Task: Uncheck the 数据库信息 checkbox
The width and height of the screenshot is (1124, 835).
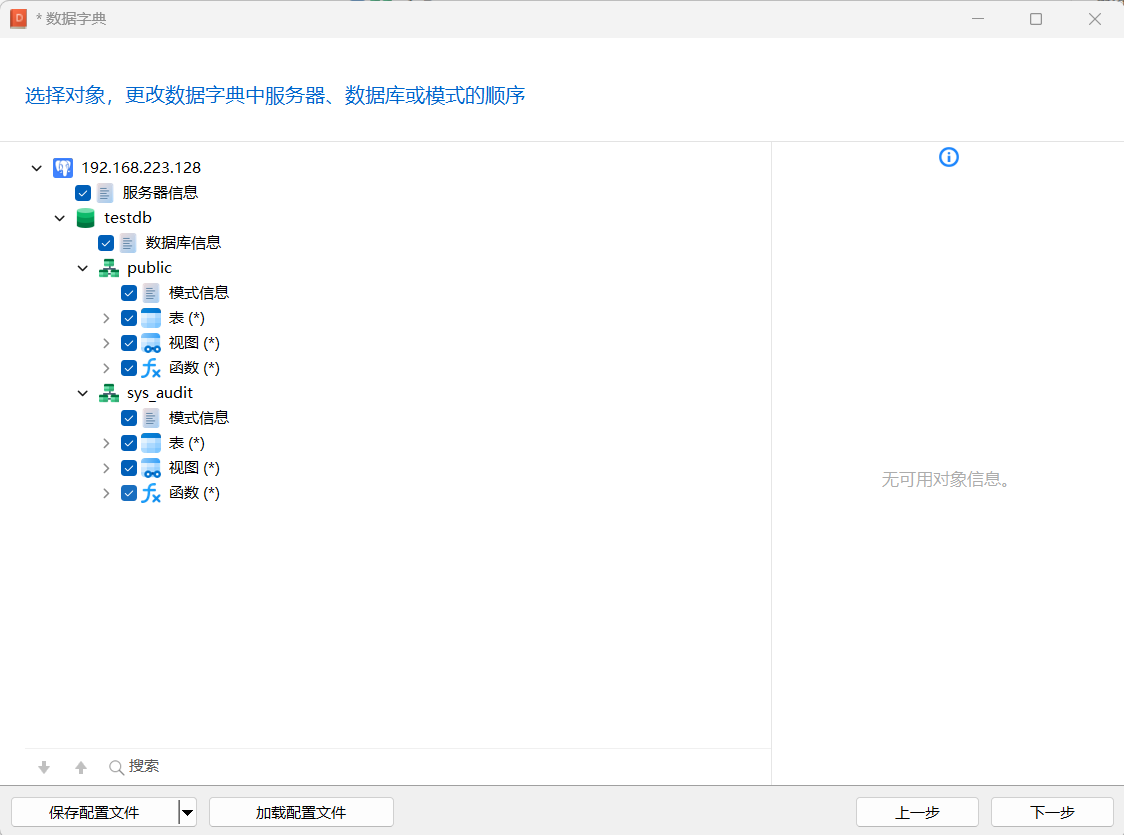Action: 106,243
